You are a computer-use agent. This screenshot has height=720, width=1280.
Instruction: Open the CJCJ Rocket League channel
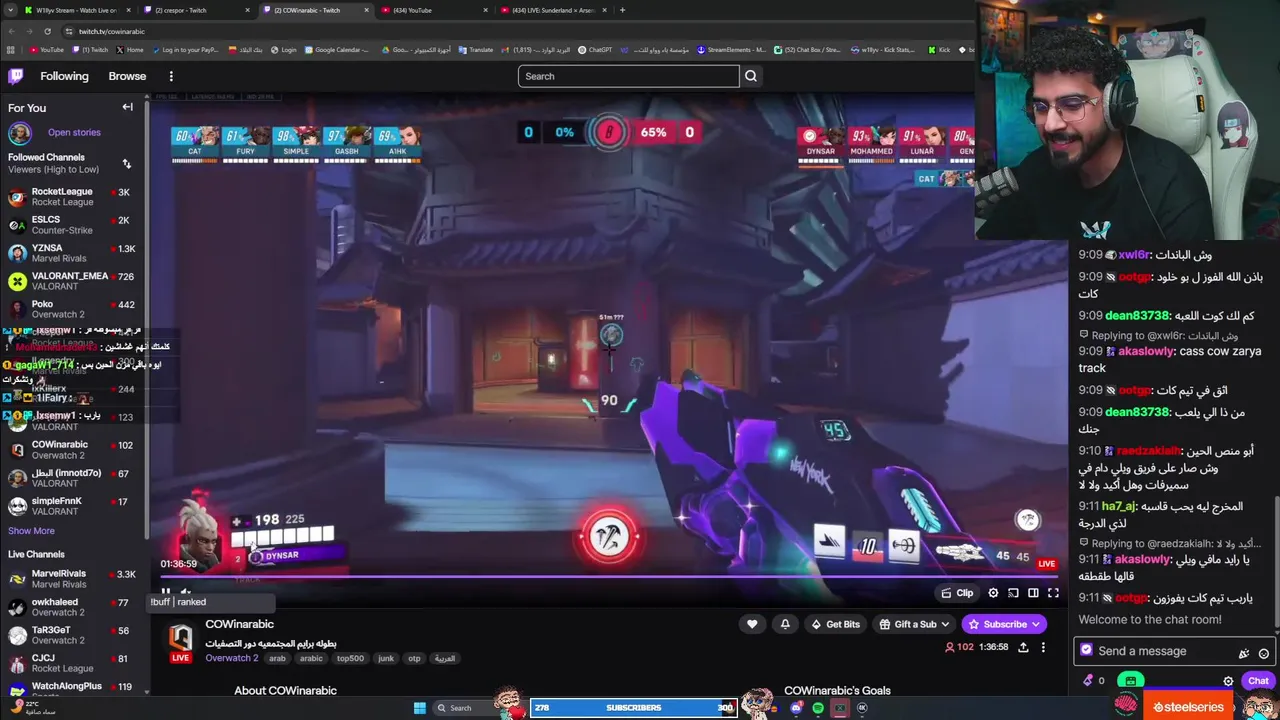click(x=72, y=663)
